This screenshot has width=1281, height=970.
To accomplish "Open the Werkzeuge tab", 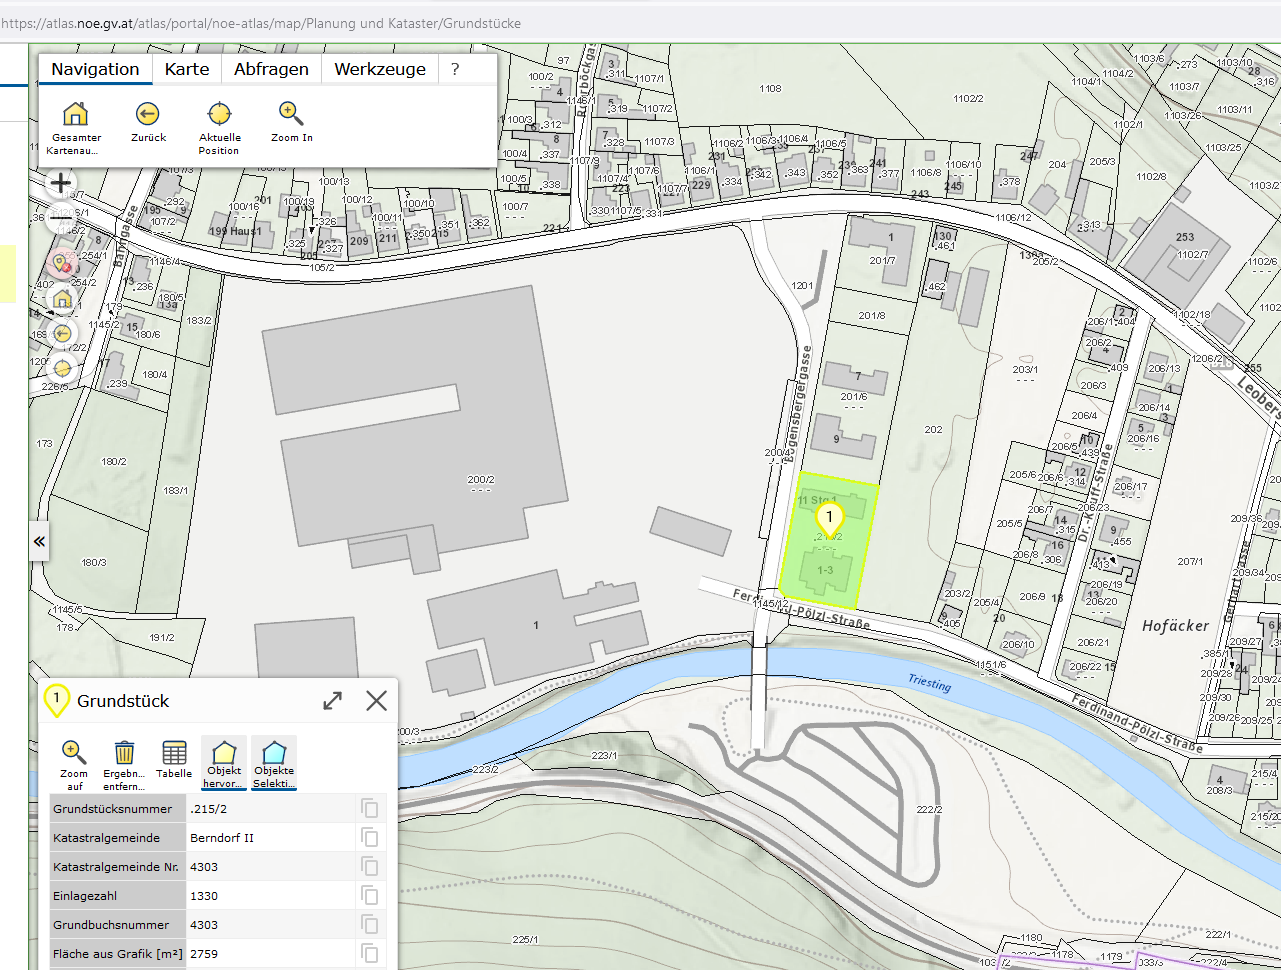I will click(x=380, y=69).
